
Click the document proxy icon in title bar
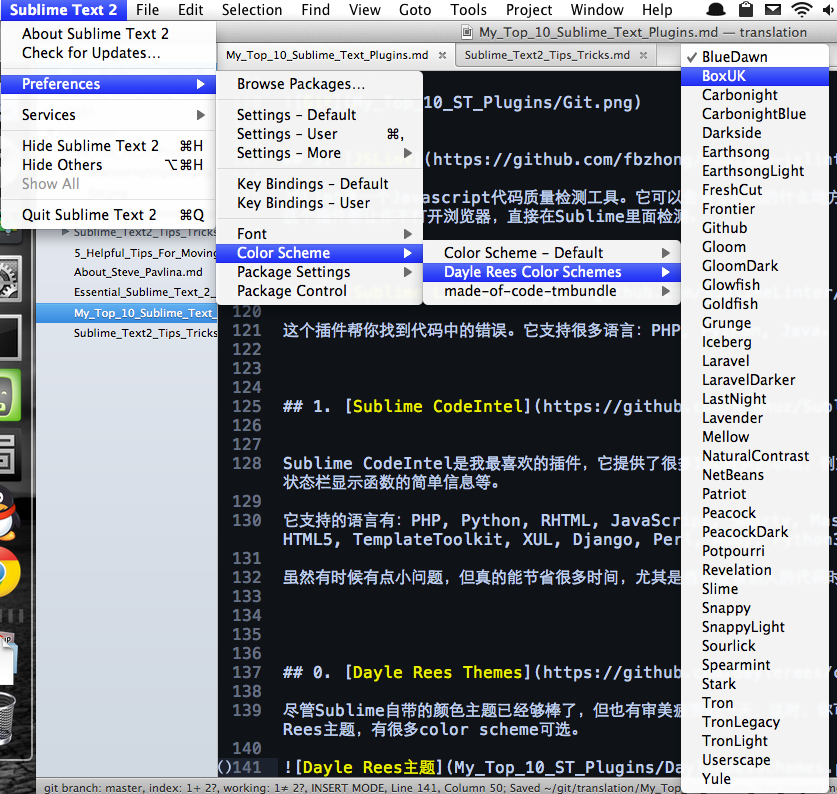467,33
